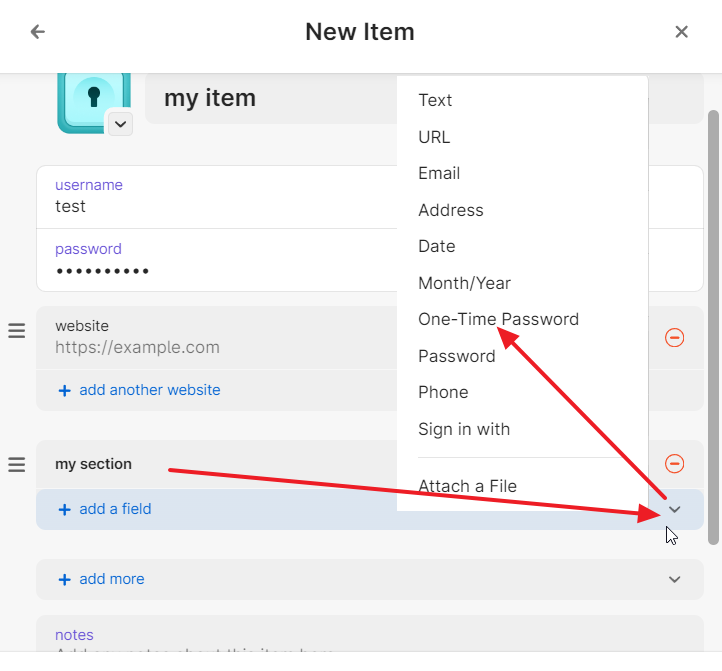Close the New Item dialog
This screenshot has height=671, width=722.
coord(682,32)
